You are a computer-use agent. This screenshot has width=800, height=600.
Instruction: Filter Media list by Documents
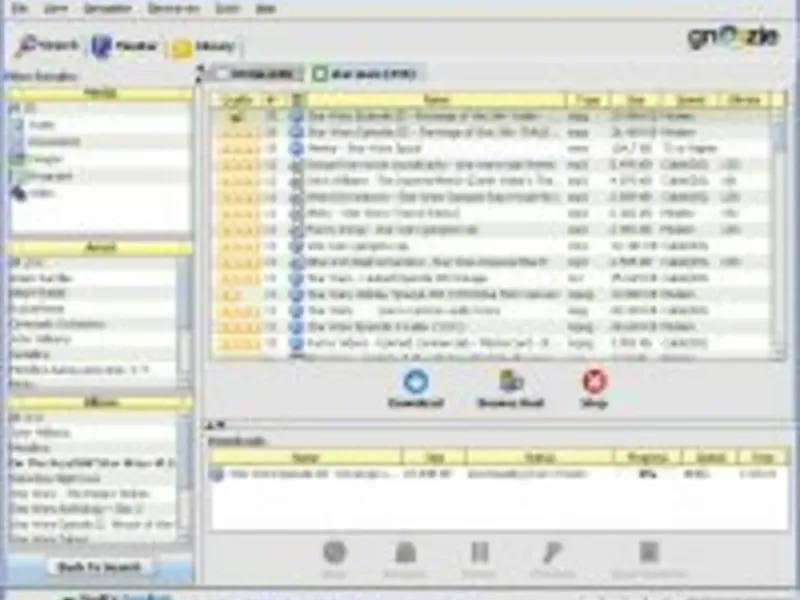tap(99, 141)
